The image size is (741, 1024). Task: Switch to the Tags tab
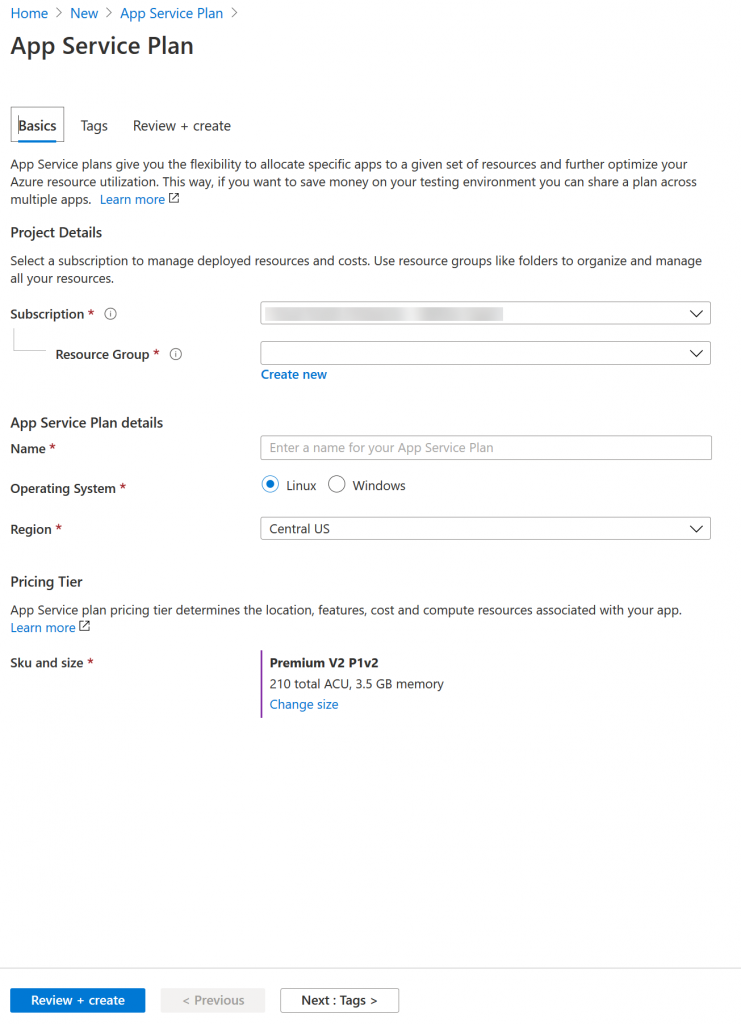point(94,125)
